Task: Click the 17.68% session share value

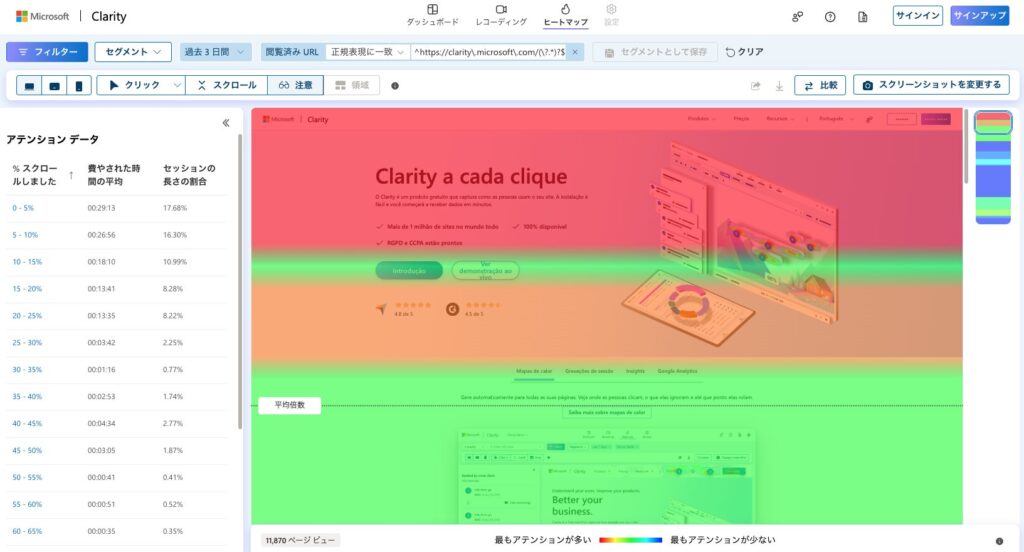Action: coord(175,208)
